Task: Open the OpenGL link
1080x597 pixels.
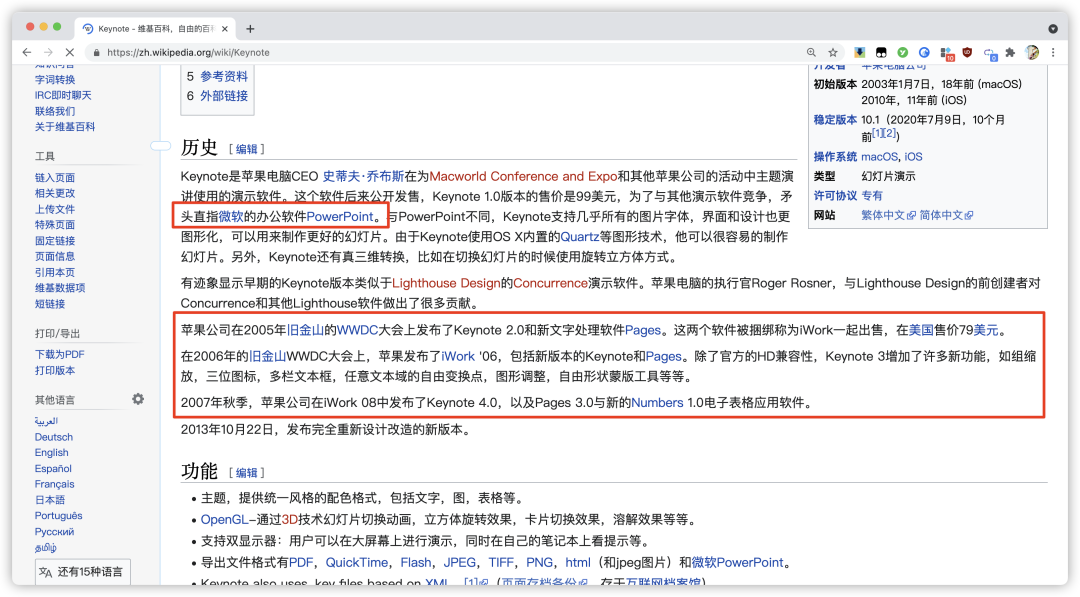Action: pos(225,519)
